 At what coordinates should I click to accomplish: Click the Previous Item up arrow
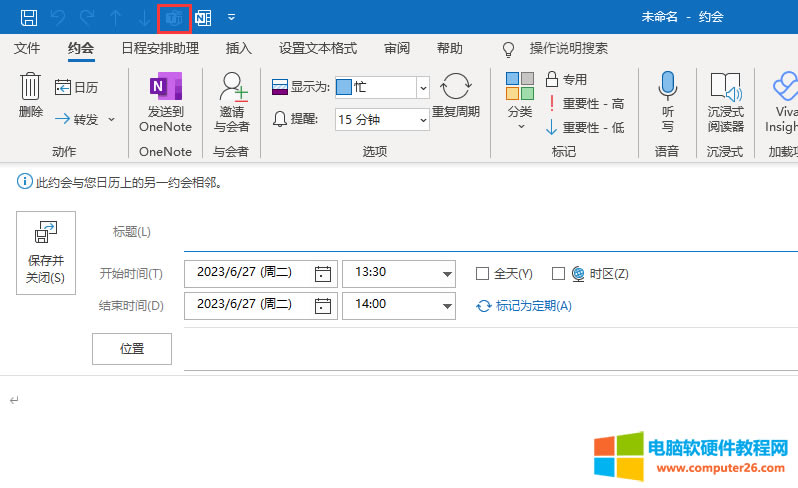coord(116,18)
